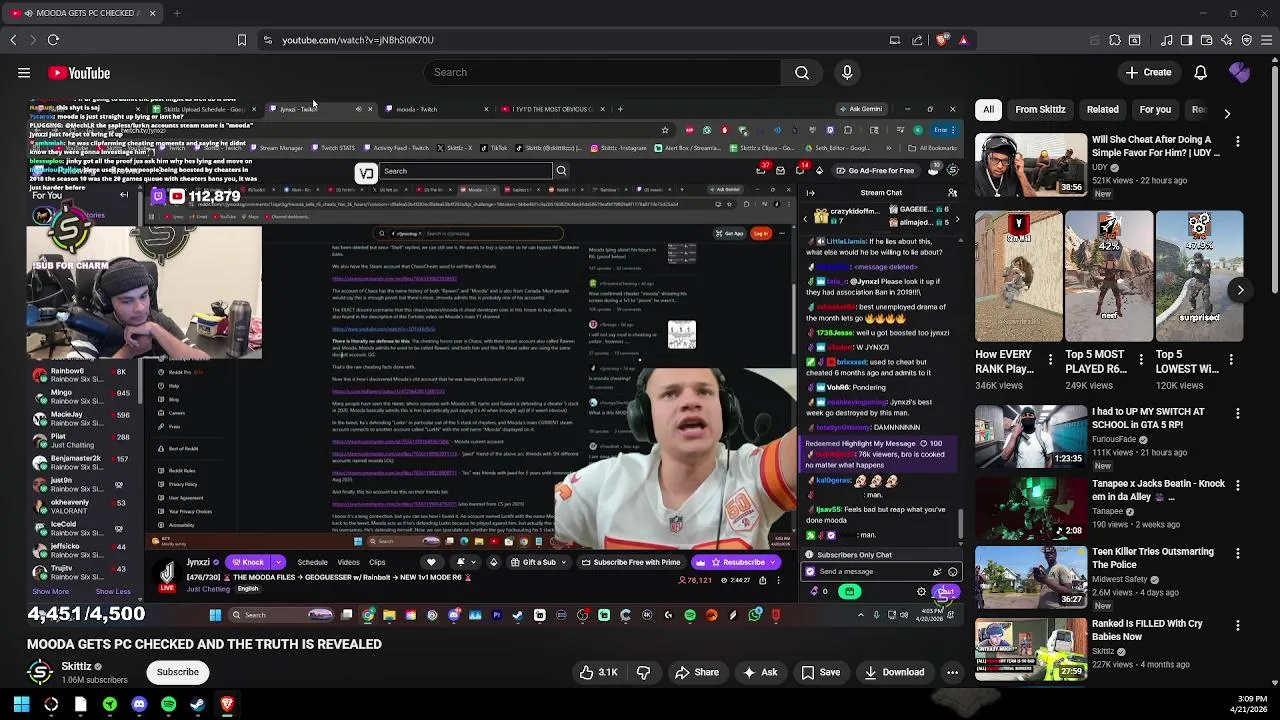Reload the page in the browser
Screen dimensions: 1280x720
(x=53, y=40)
